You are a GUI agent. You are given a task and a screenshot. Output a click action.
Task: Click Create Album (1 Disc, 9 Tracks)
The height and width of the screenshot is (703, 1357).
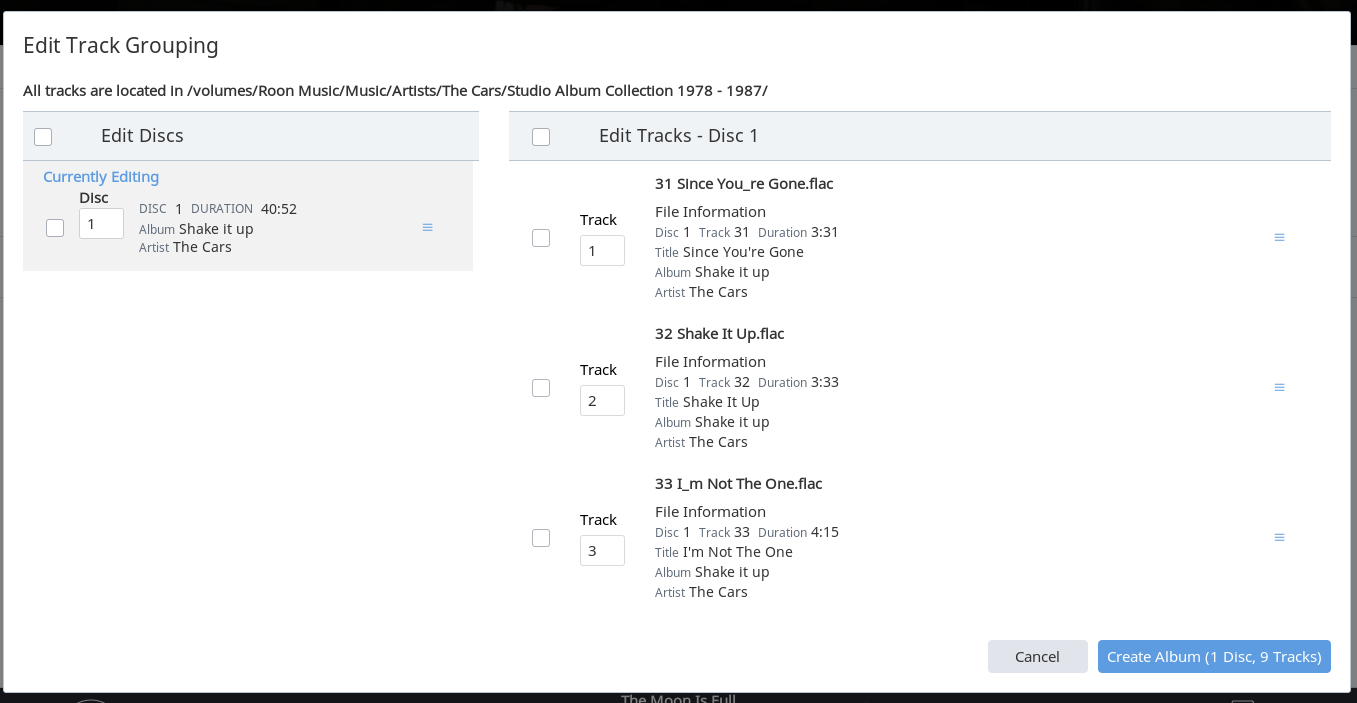point(1214,657)
